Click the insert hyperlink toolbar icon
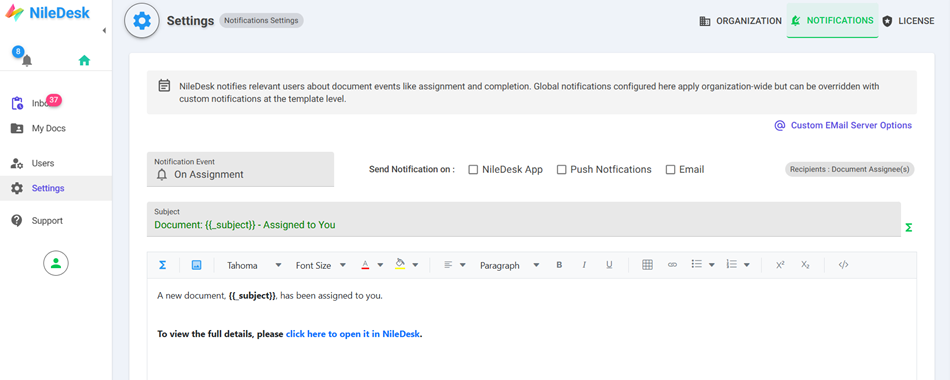 (x=673, y=265)
